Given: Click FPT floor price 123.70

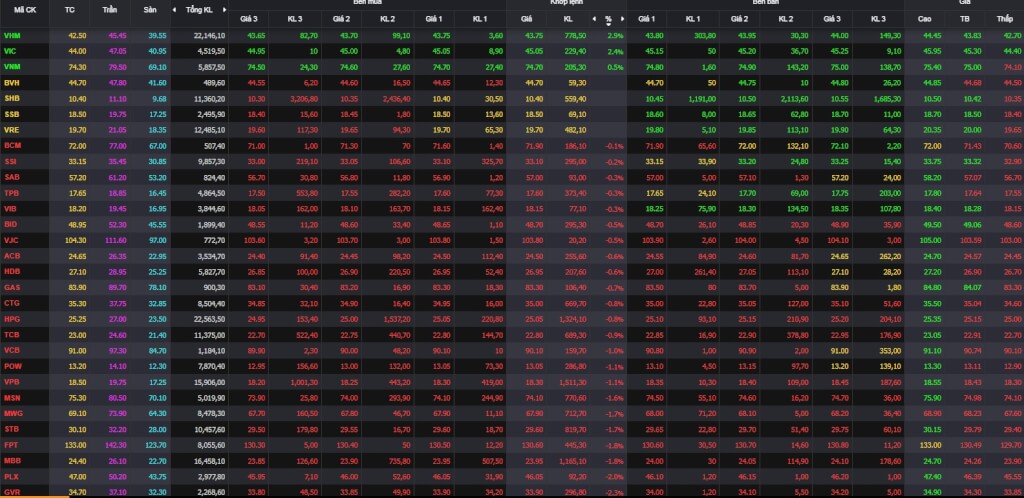Looking at the screenshot, I should click(x=155, y=444).
